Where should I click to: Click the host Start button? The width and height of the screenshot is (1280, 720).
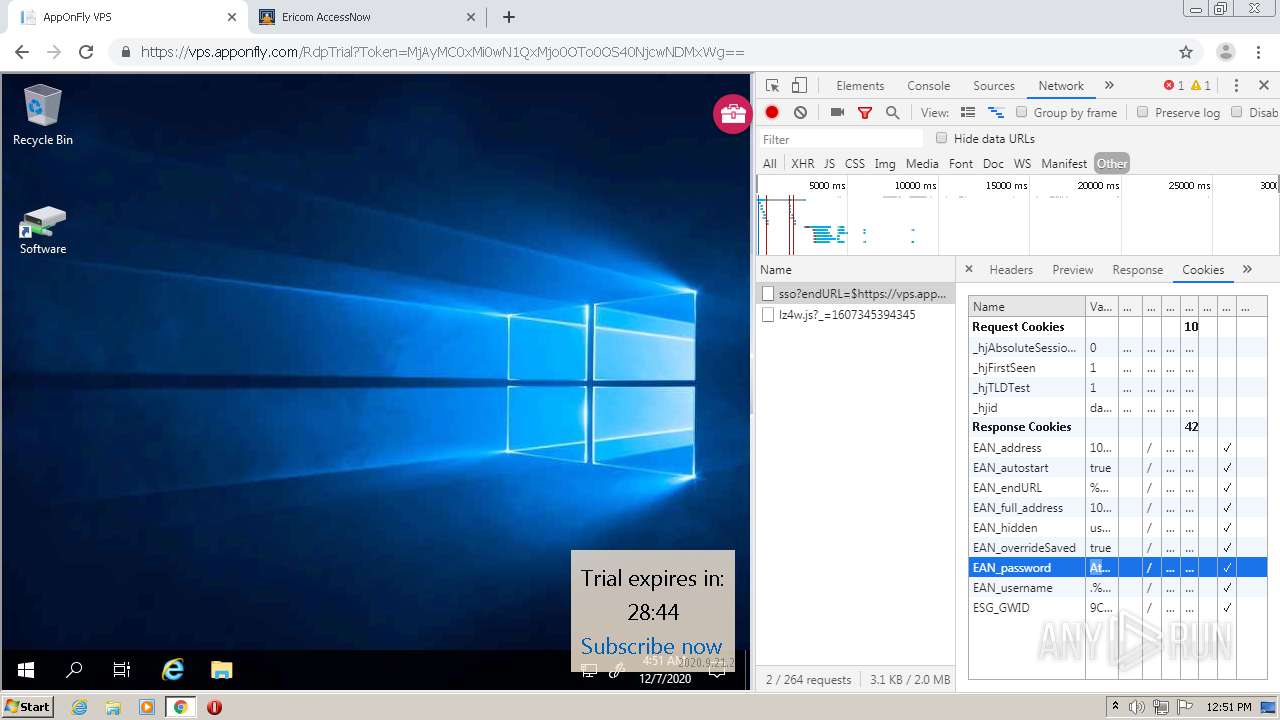(x=27, y=707)
